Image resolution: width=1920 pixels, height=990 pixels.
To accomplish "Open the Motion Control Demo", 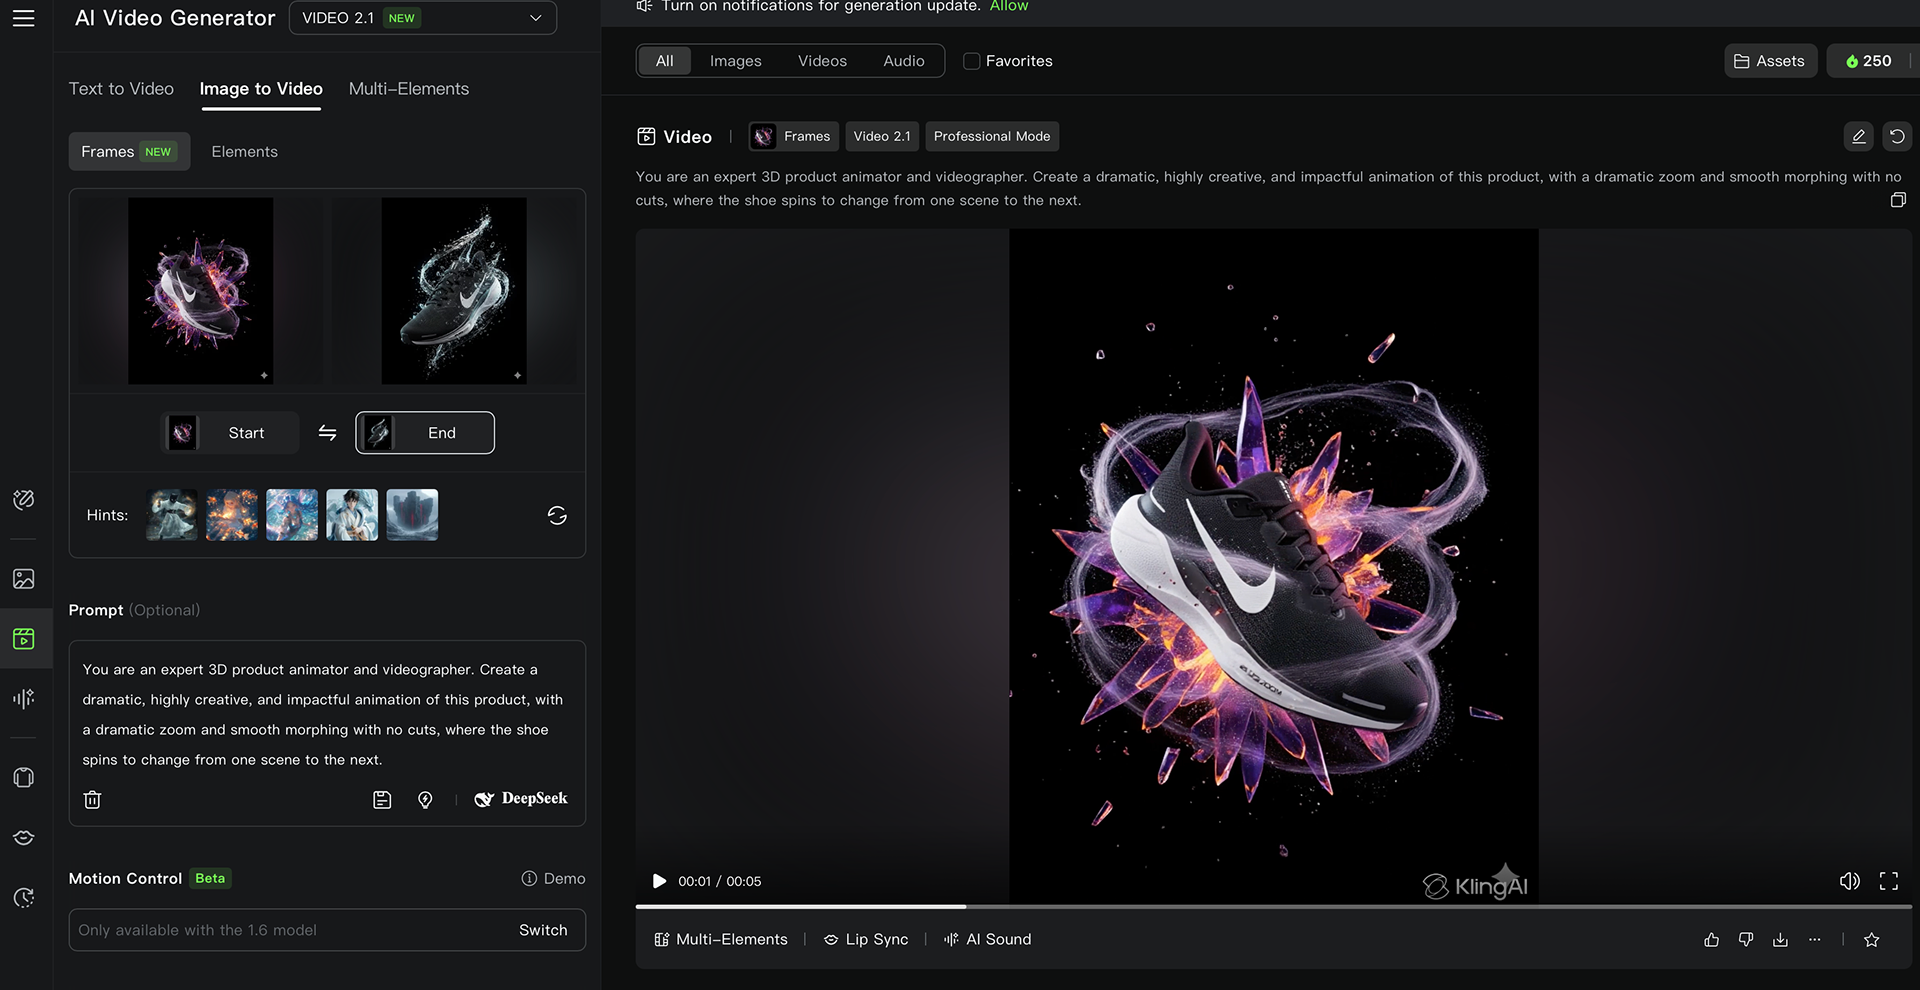I will (553, 878).
